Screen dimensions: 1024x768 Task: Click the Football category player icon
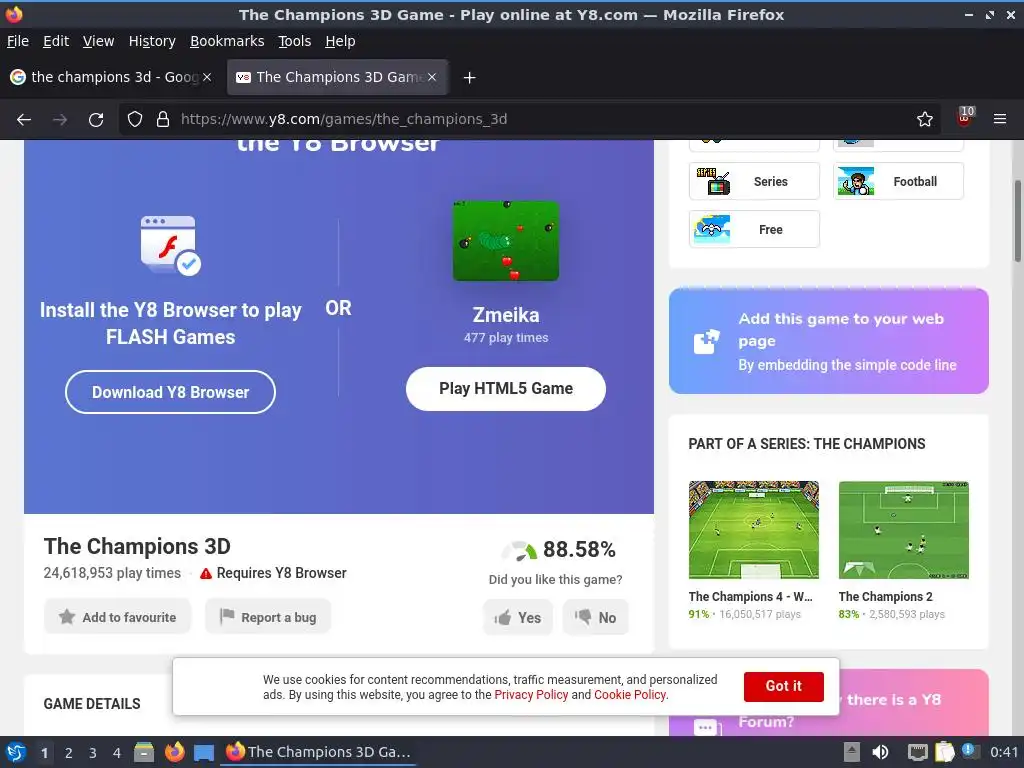856,182
